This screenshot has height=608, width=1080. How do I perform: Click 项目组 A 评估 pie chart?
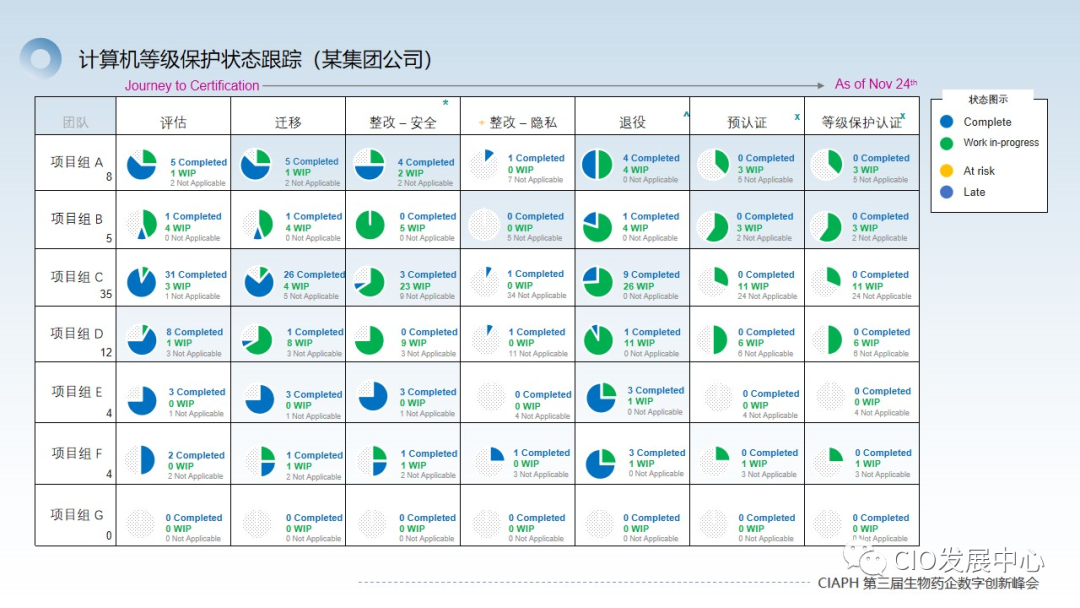click(142, 165)
